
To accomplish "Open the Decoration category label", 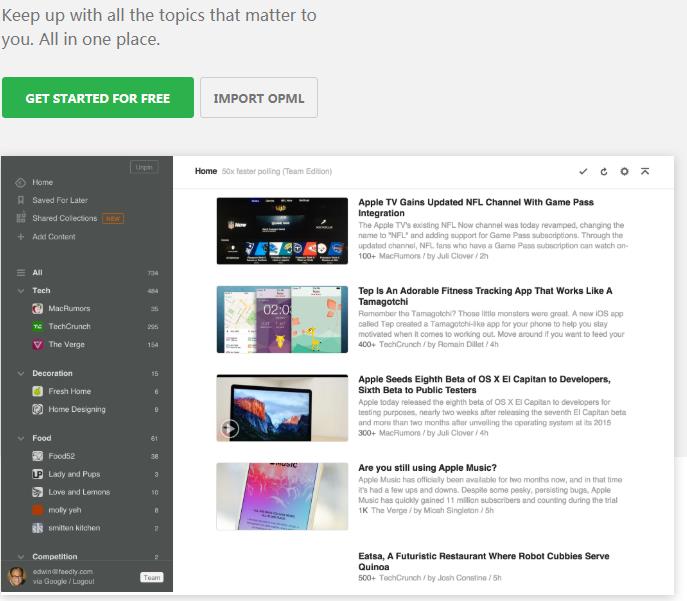I will tap(52, 373).
